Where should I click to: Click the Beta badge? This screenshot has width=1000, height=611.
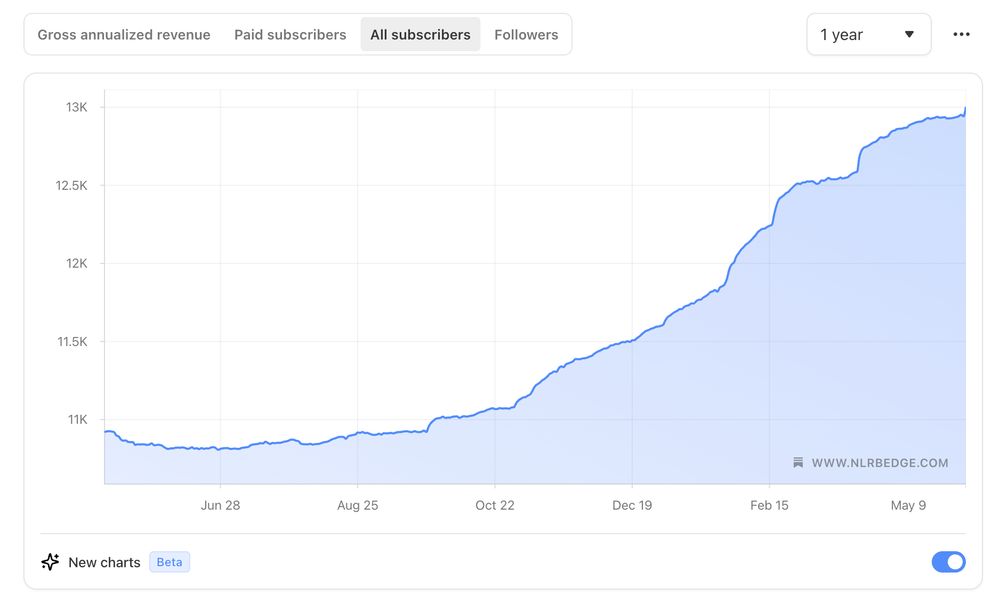[170, 562]
